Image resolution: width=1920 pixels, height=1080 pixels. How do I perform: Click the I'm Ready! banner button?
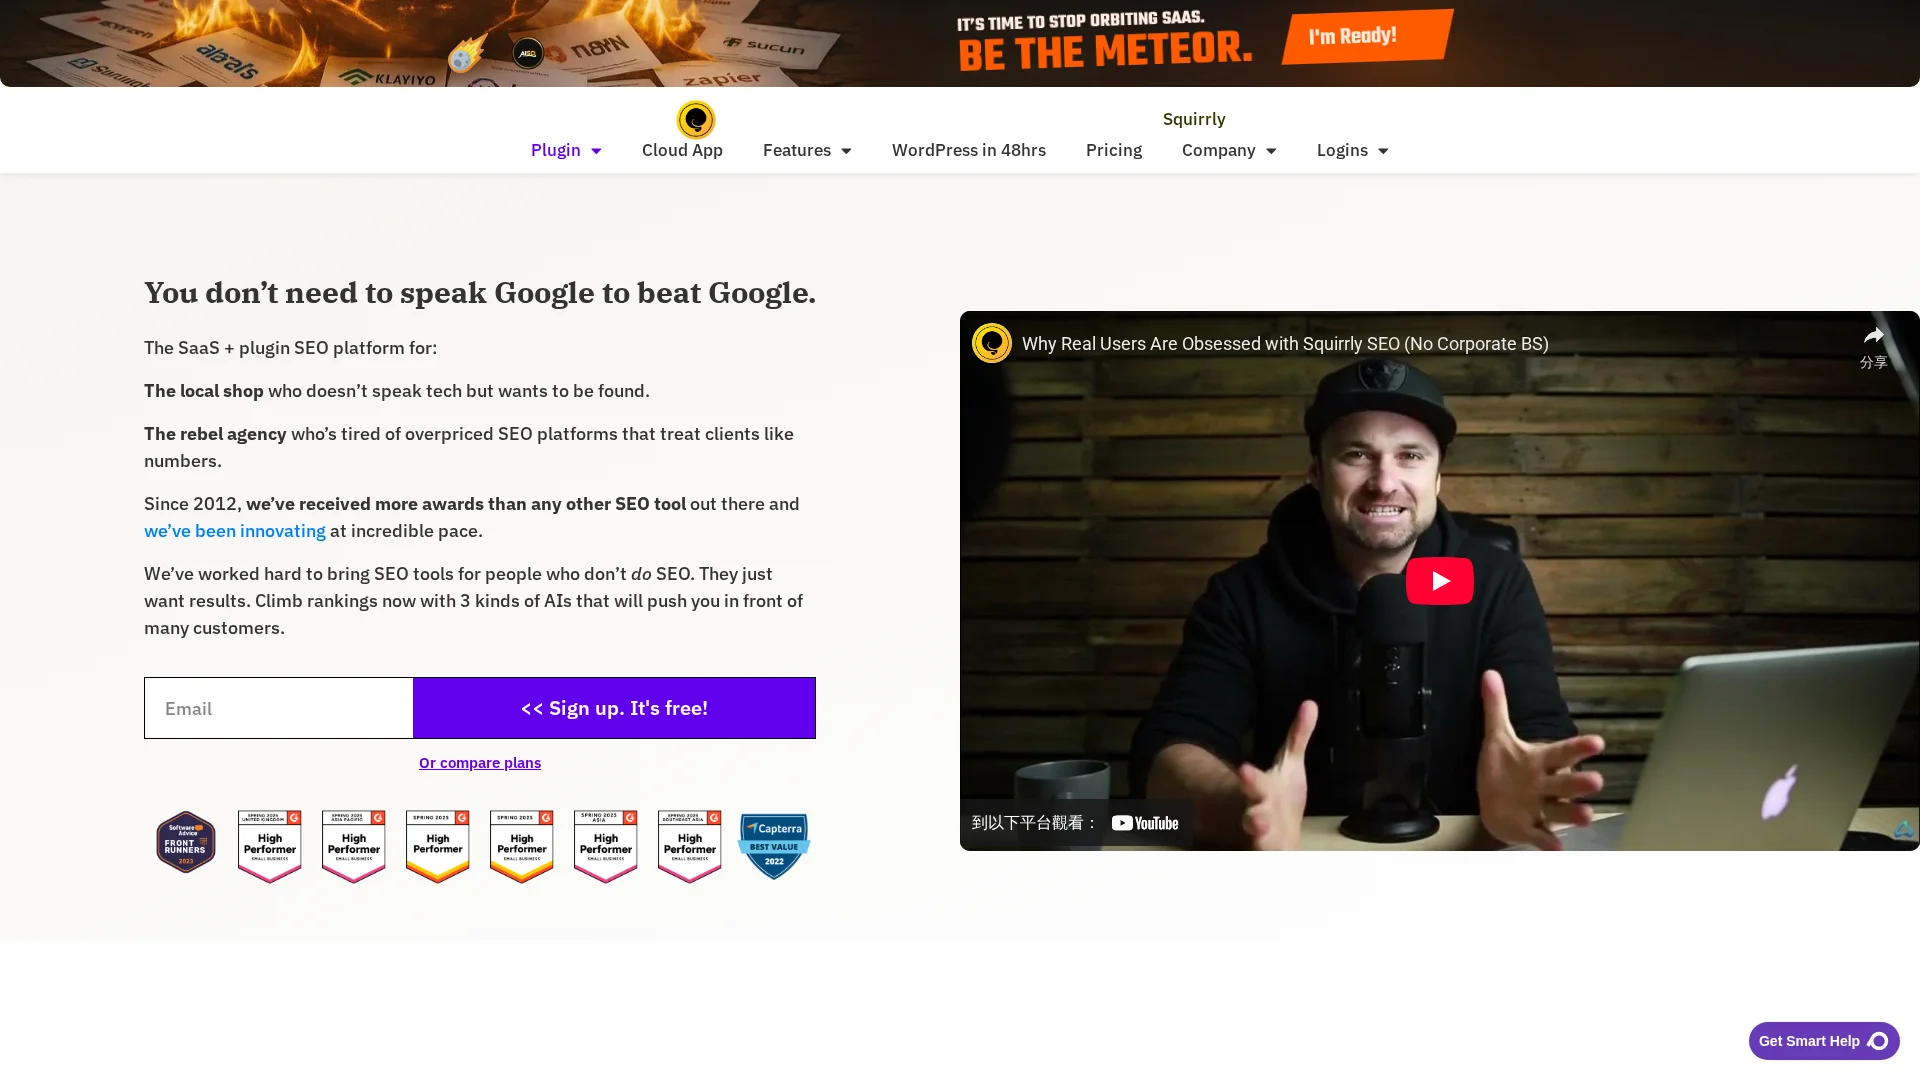1368,37
